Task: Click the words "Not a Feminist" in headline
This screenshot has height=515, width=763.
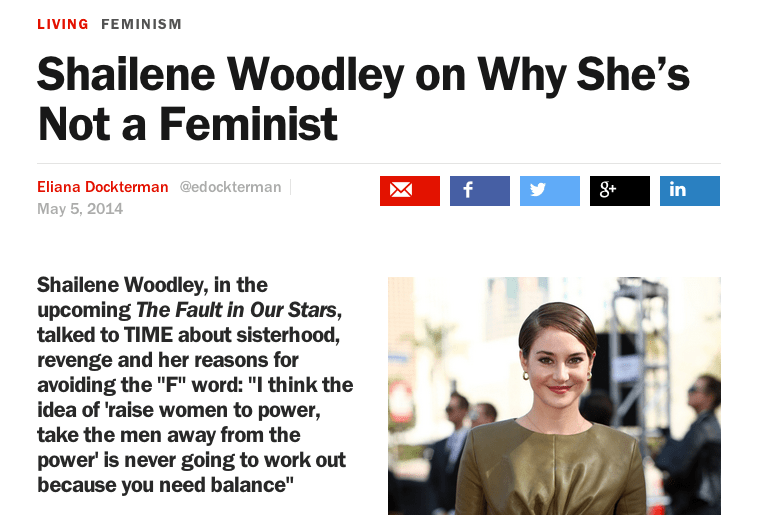Action: click(x=188, y=125)
